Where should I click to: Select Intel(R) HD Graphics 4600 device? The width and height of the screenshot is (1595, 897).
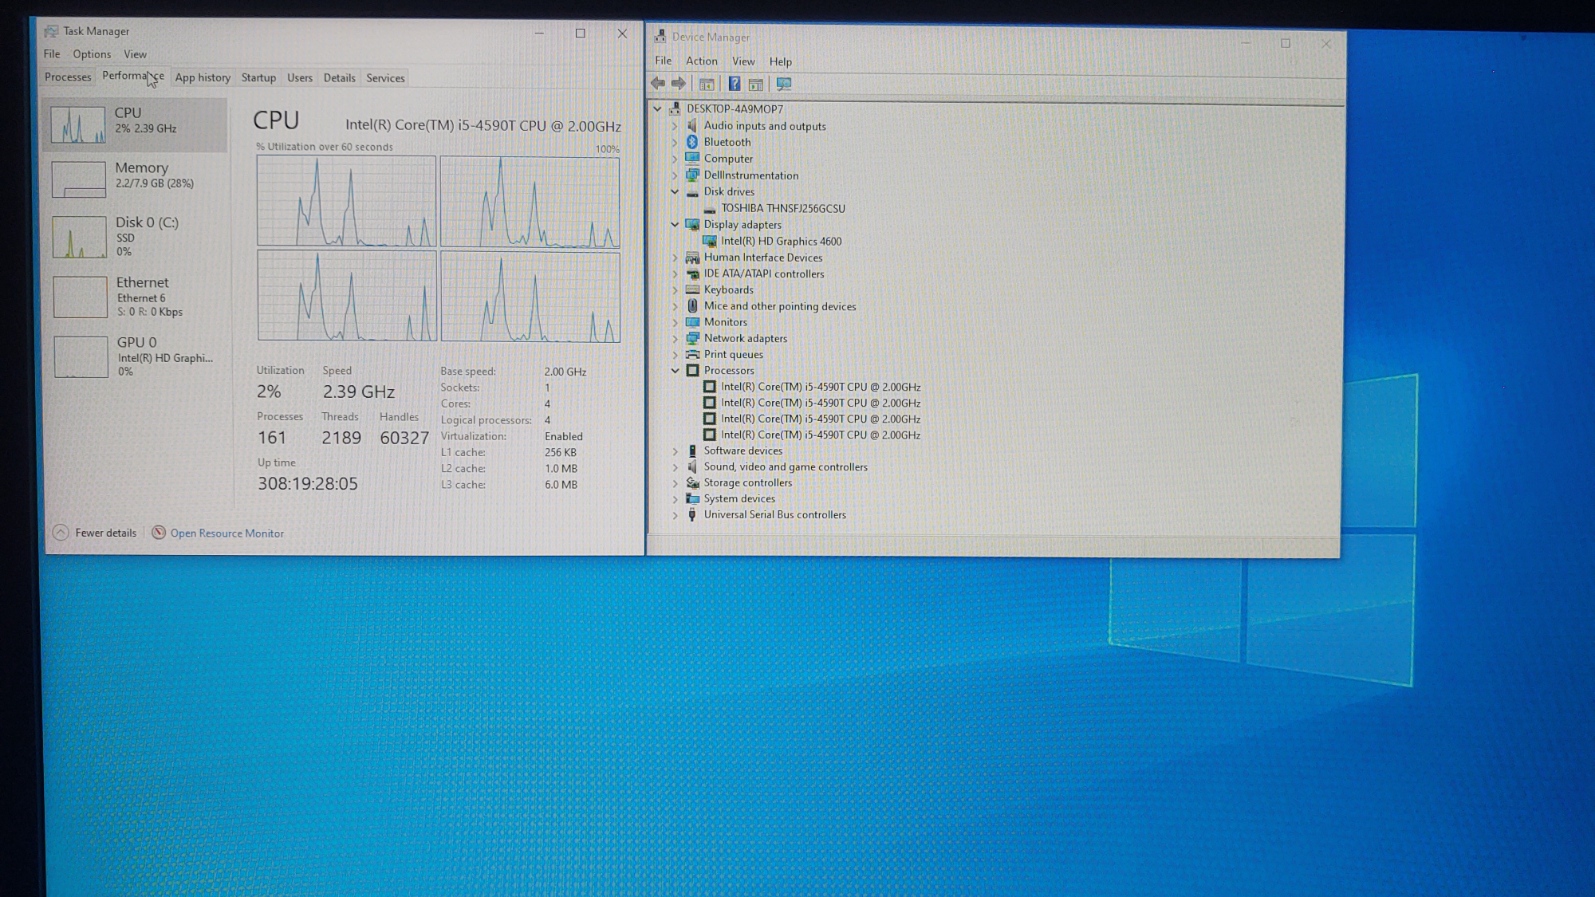[x=780, y=241]
